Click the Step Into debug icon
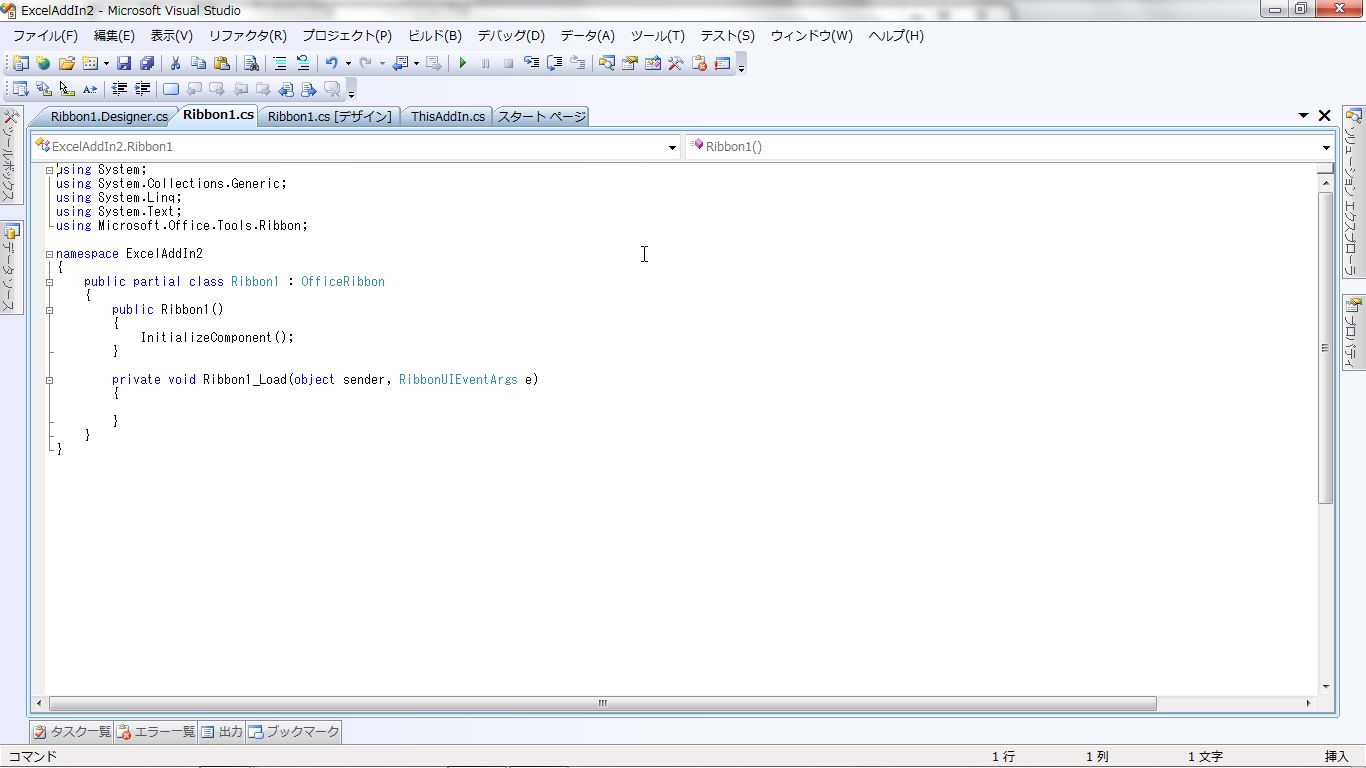1366x768 pixels. click(531, 63)
